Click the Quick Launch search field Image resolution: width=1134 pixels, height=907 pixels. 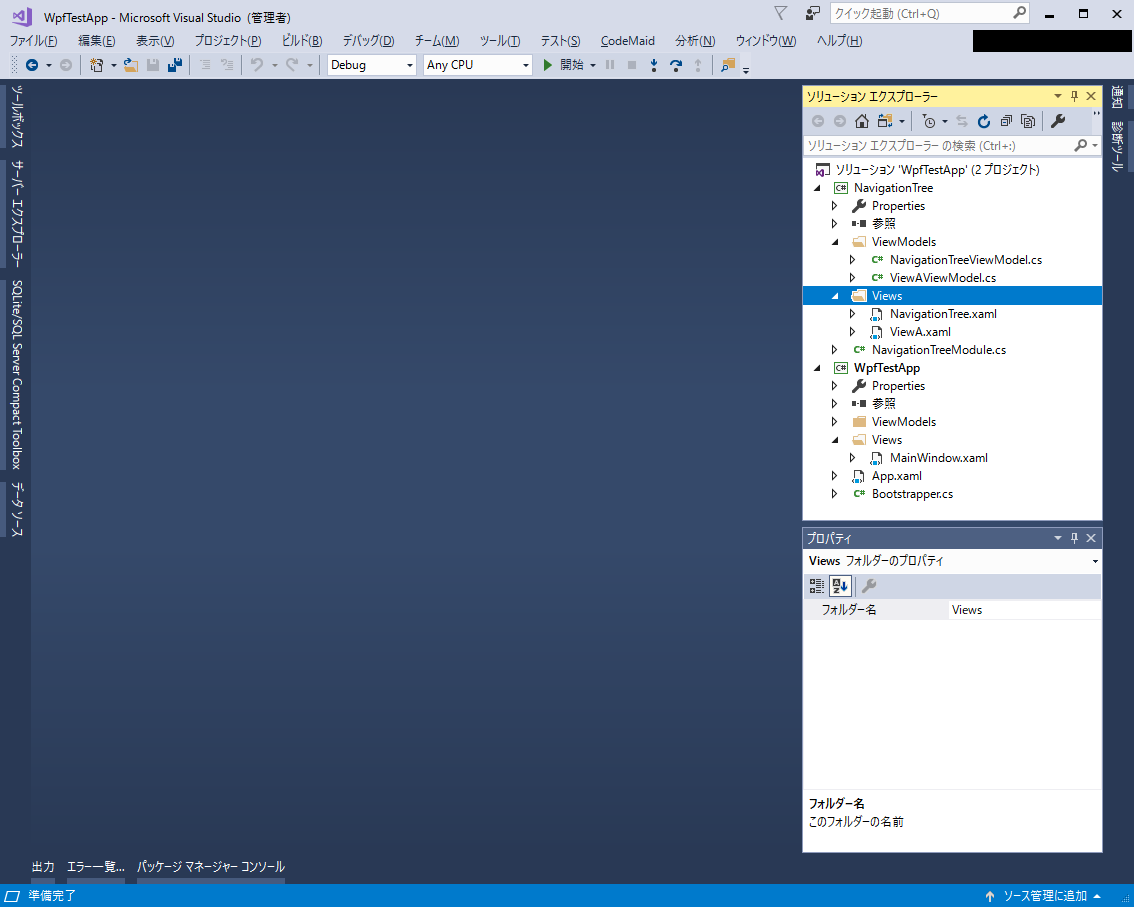pyautogui.click(x=929, y=13)
